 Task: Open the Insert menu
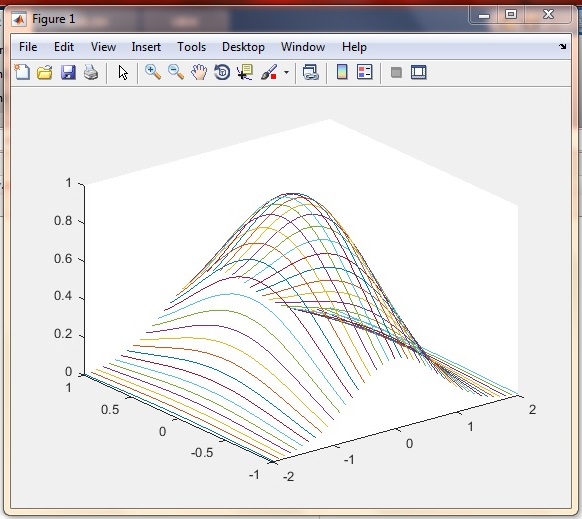146,47
